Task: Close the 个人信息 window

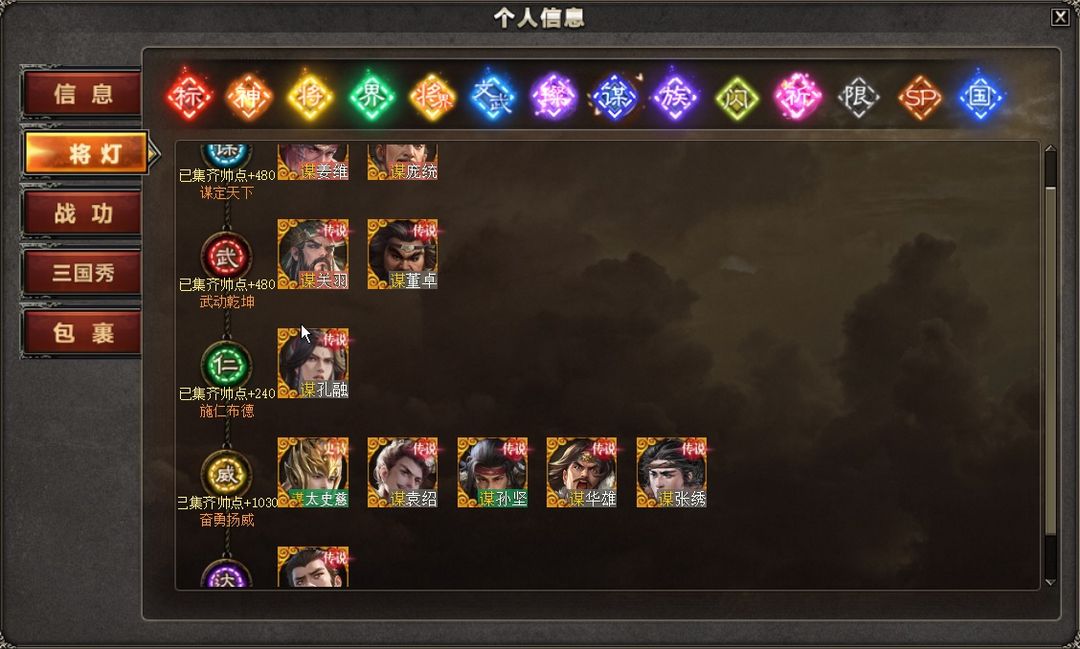Action: click(x=1060, y=17)
